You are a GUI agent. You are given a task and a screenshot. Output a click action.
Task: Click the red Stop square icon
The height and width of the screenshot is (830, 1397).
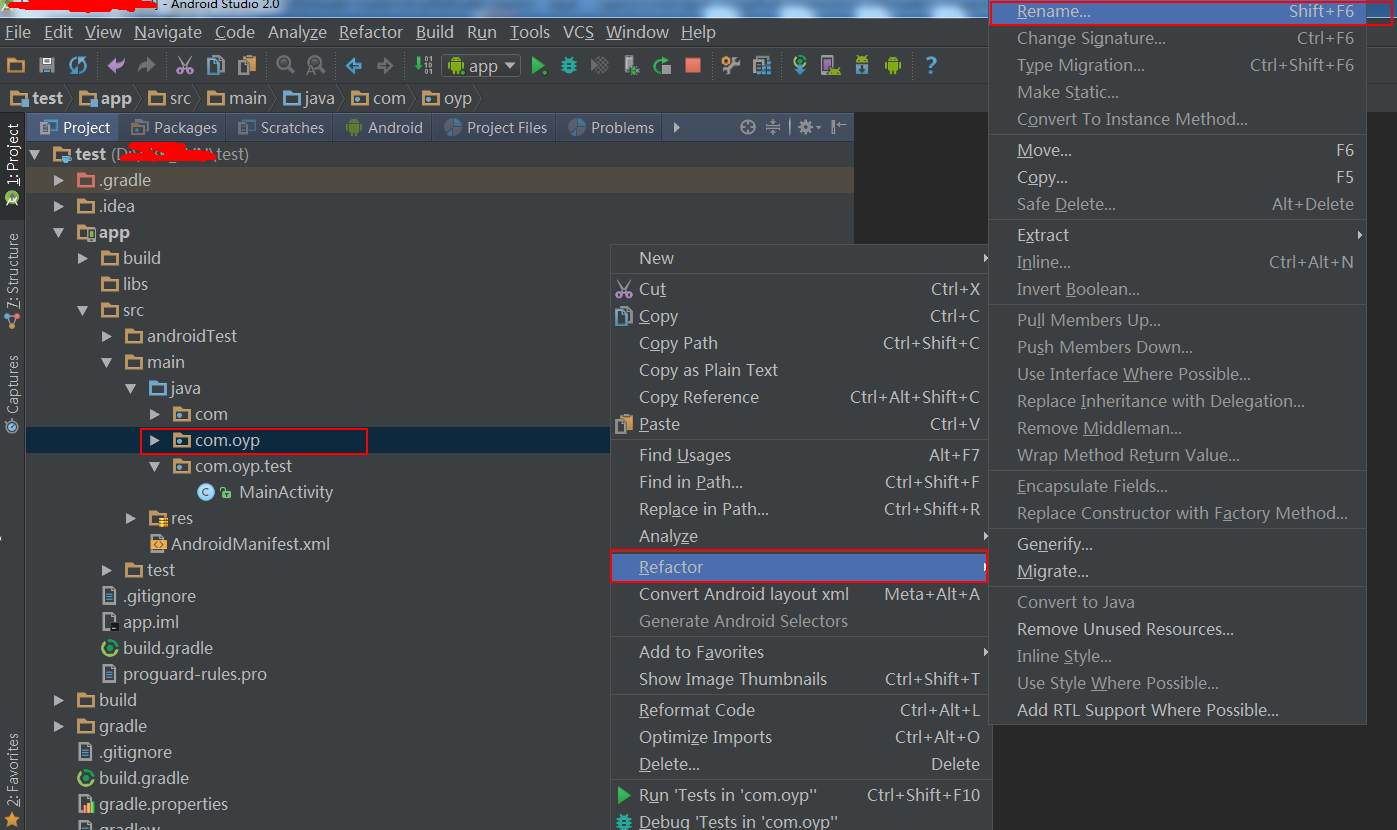tap(693, 65)
